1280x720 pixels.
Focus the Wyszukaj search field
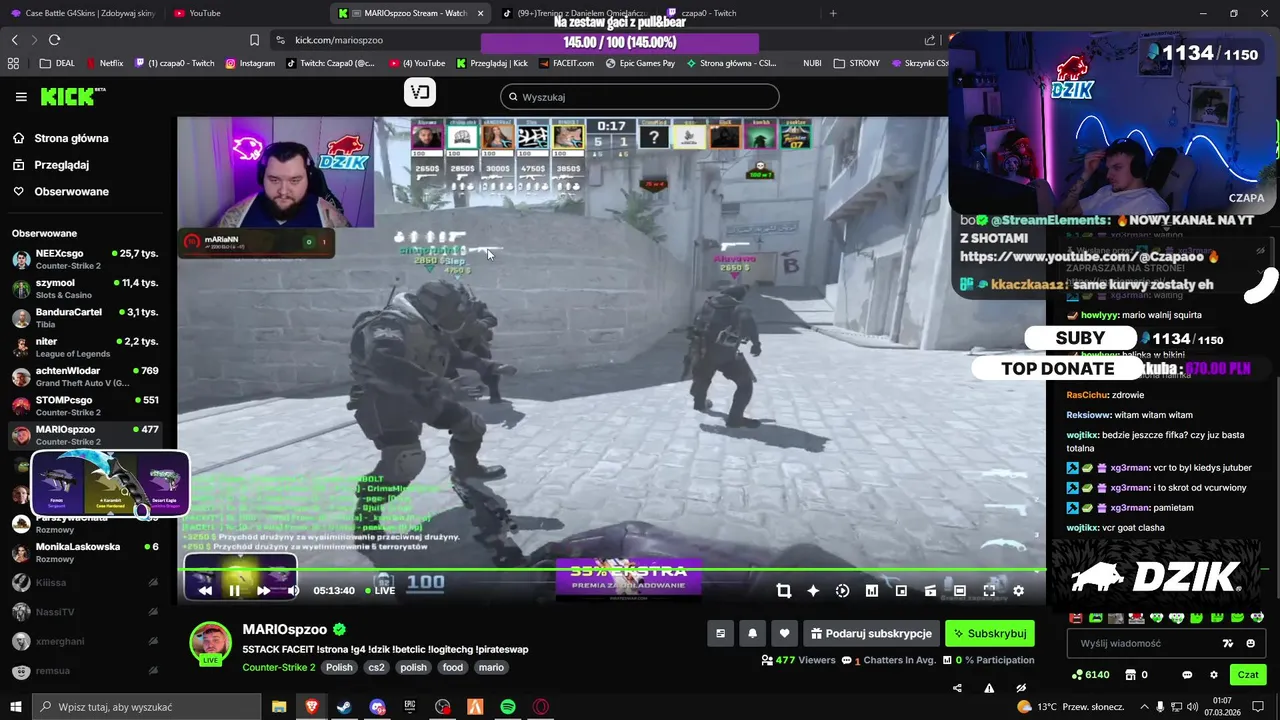point(640,97)
